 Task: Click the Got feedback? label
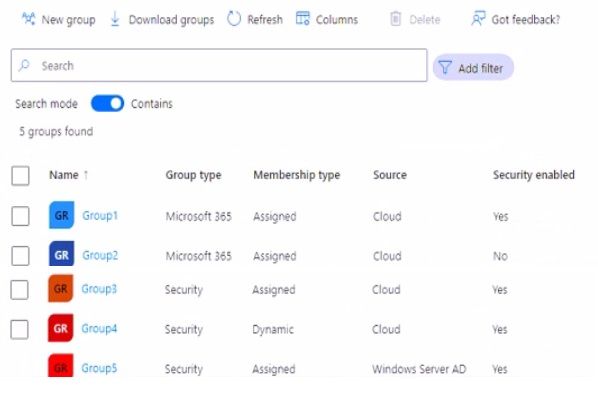(x=526, y=19)
